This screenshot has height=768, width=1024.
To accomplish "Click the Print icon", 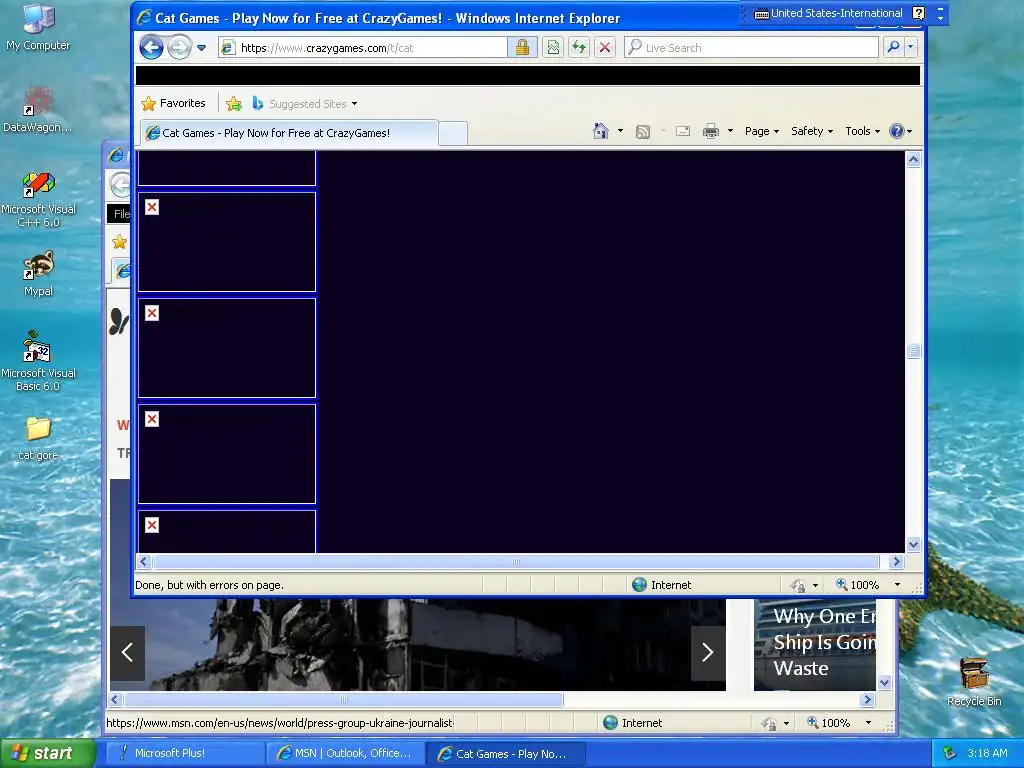I will point(711,131).
